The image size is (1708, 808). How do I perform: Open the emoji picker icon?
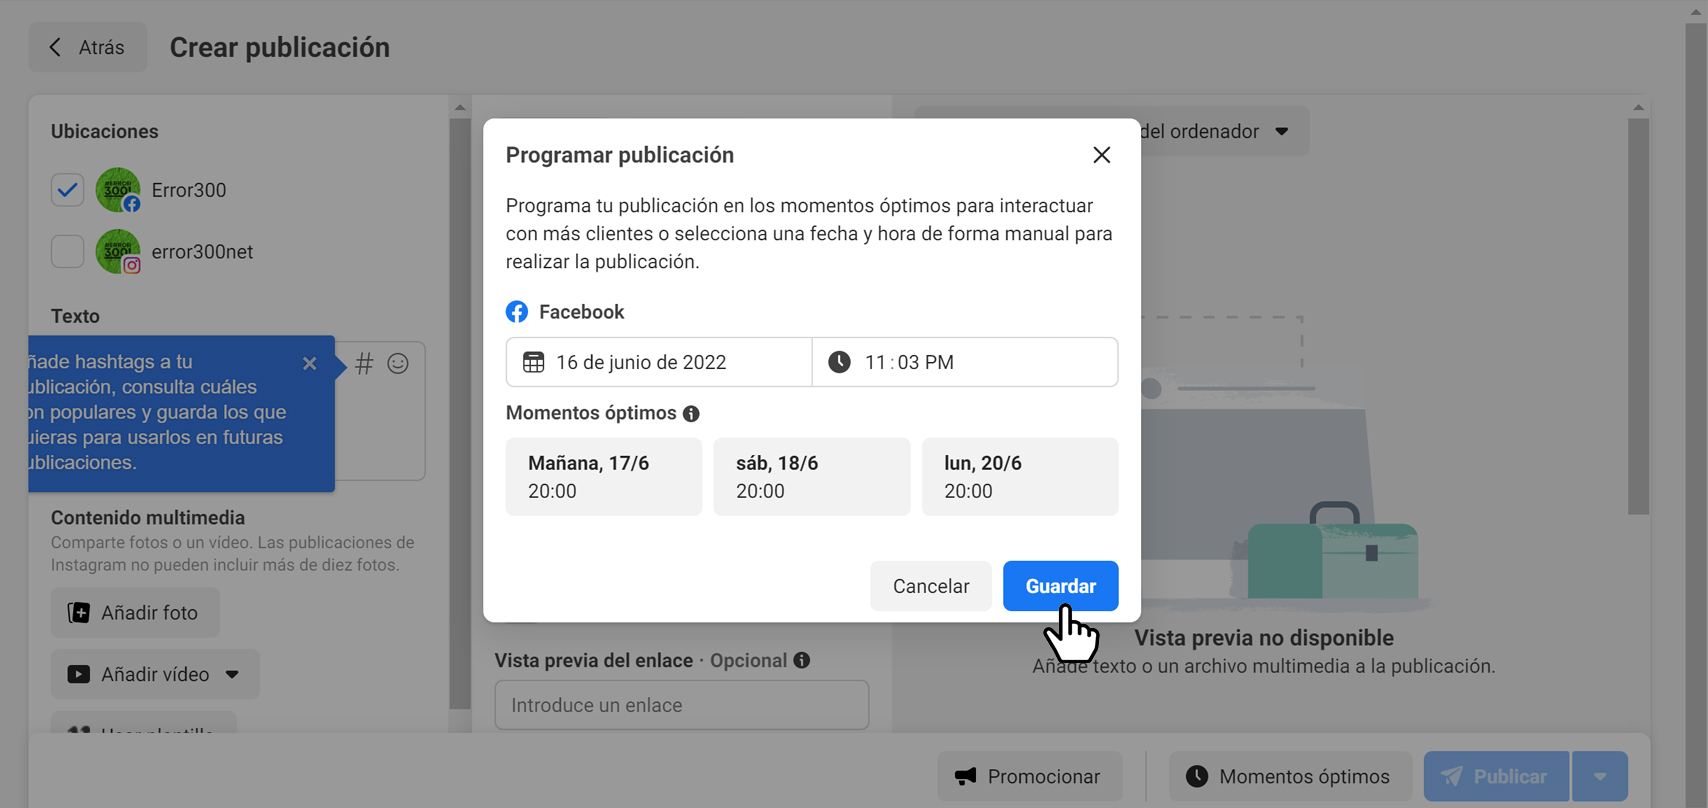[398, 363]
